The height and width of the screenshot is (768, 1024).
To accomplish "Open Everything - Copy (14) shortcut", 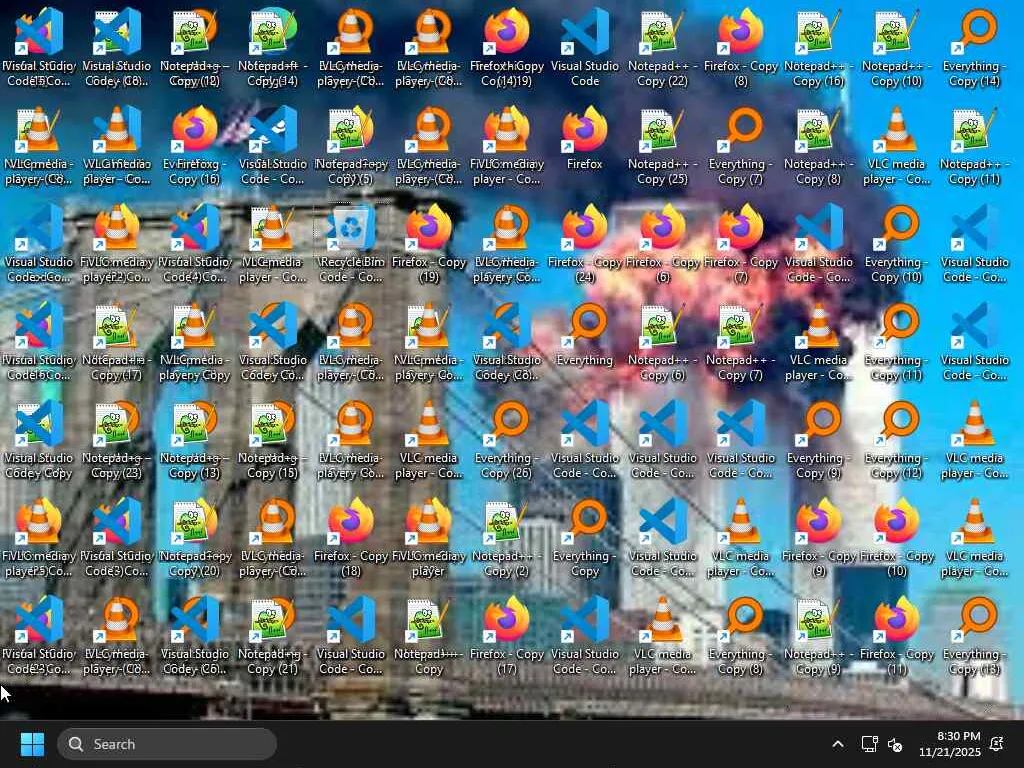I will point(974,47).
